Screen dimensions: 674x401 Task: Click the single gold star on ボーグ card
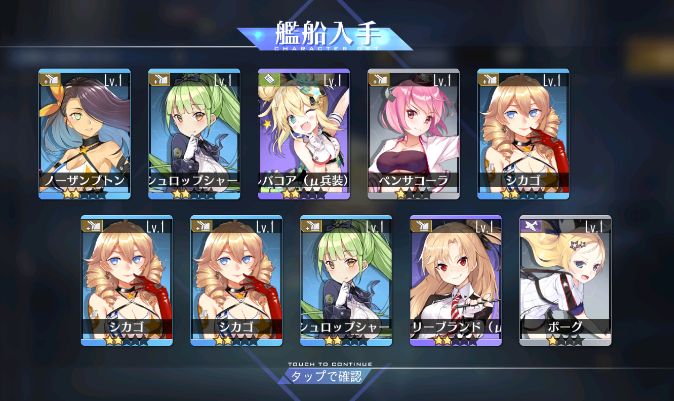pyautogui.click(x=552, y=341)
